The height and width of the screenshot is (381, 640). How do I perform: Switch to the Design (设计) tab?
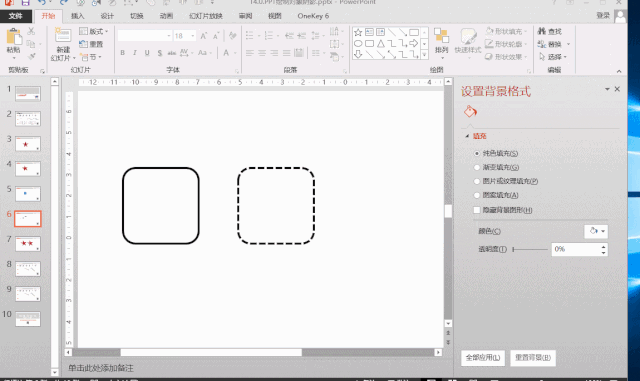pos(107,16)
